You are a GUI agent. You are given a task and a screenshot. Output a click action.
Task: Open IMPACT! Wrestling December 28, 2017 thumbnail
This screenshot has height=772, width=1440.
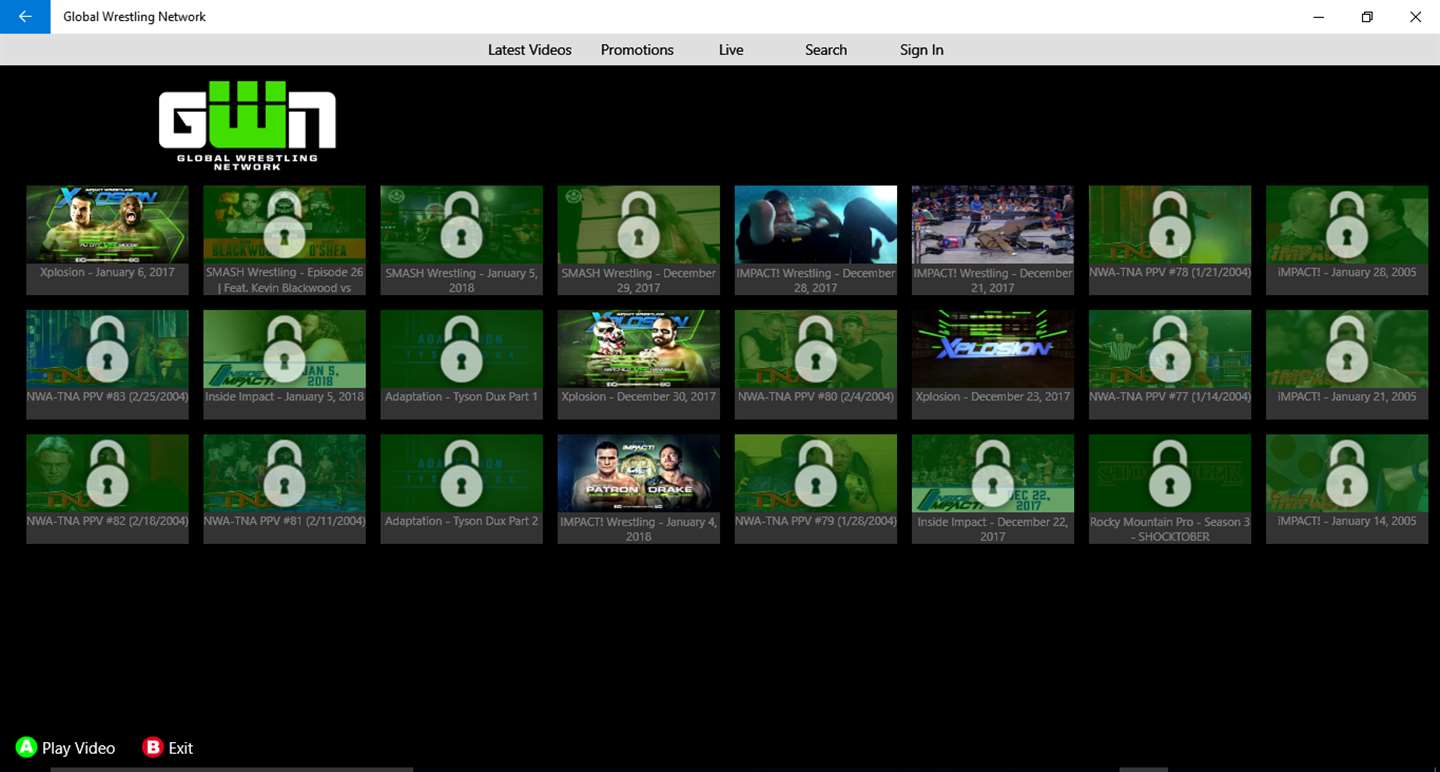(x=815, y=224)
